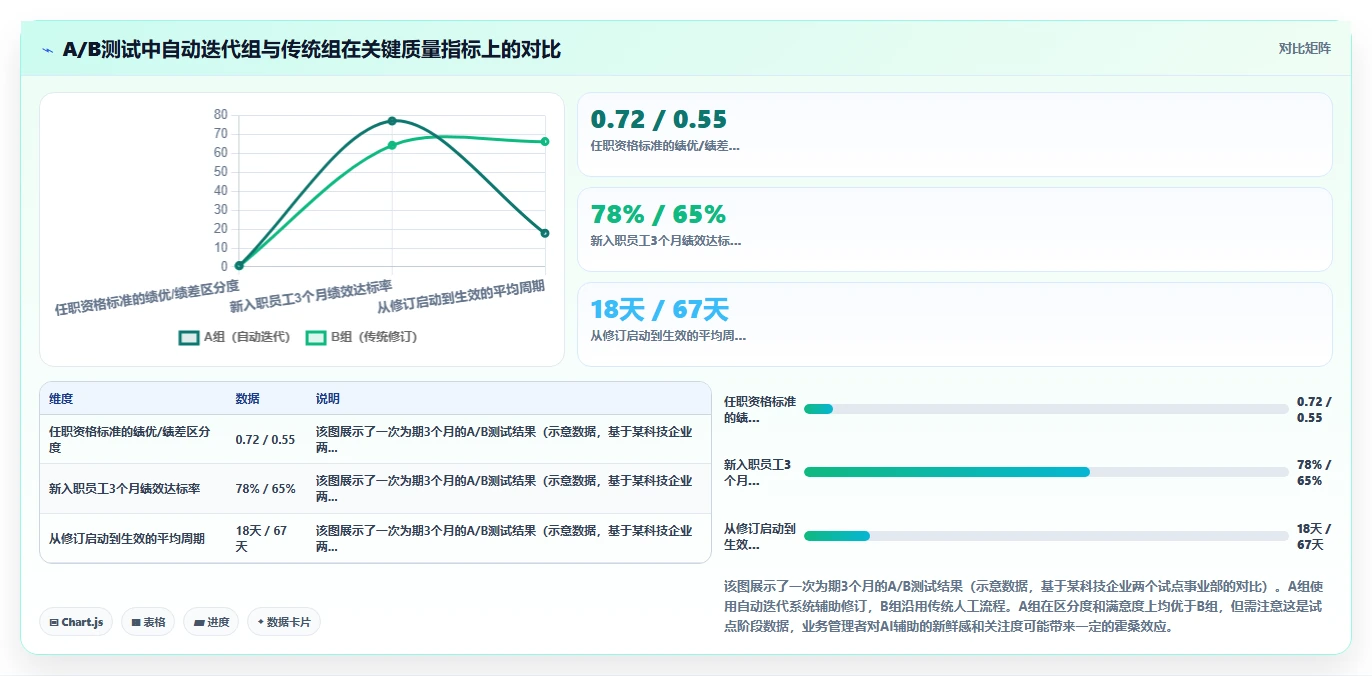Click the 维度 column header
This screenshot has height=676, width=1372.
[x=61, y=398]
